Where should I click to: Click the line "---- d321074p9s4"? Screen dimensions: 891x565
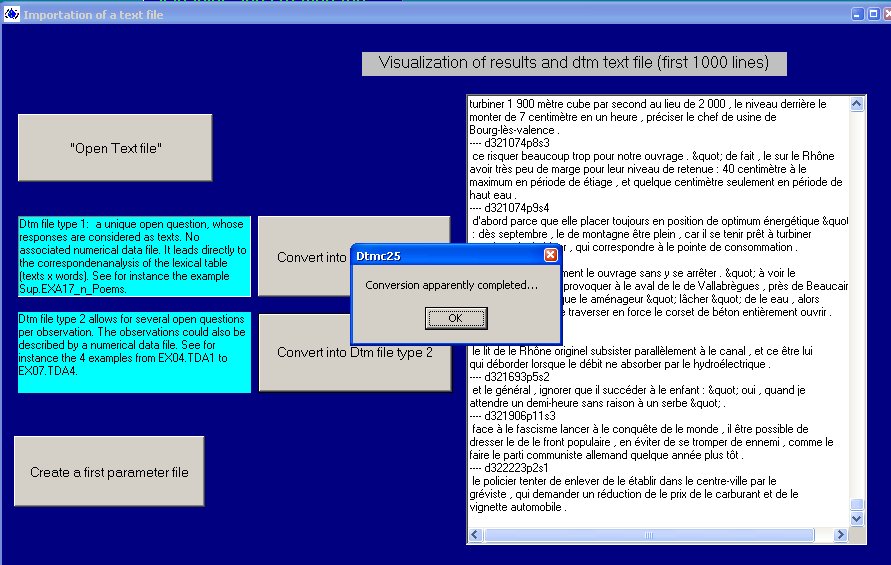click(510, 208)
